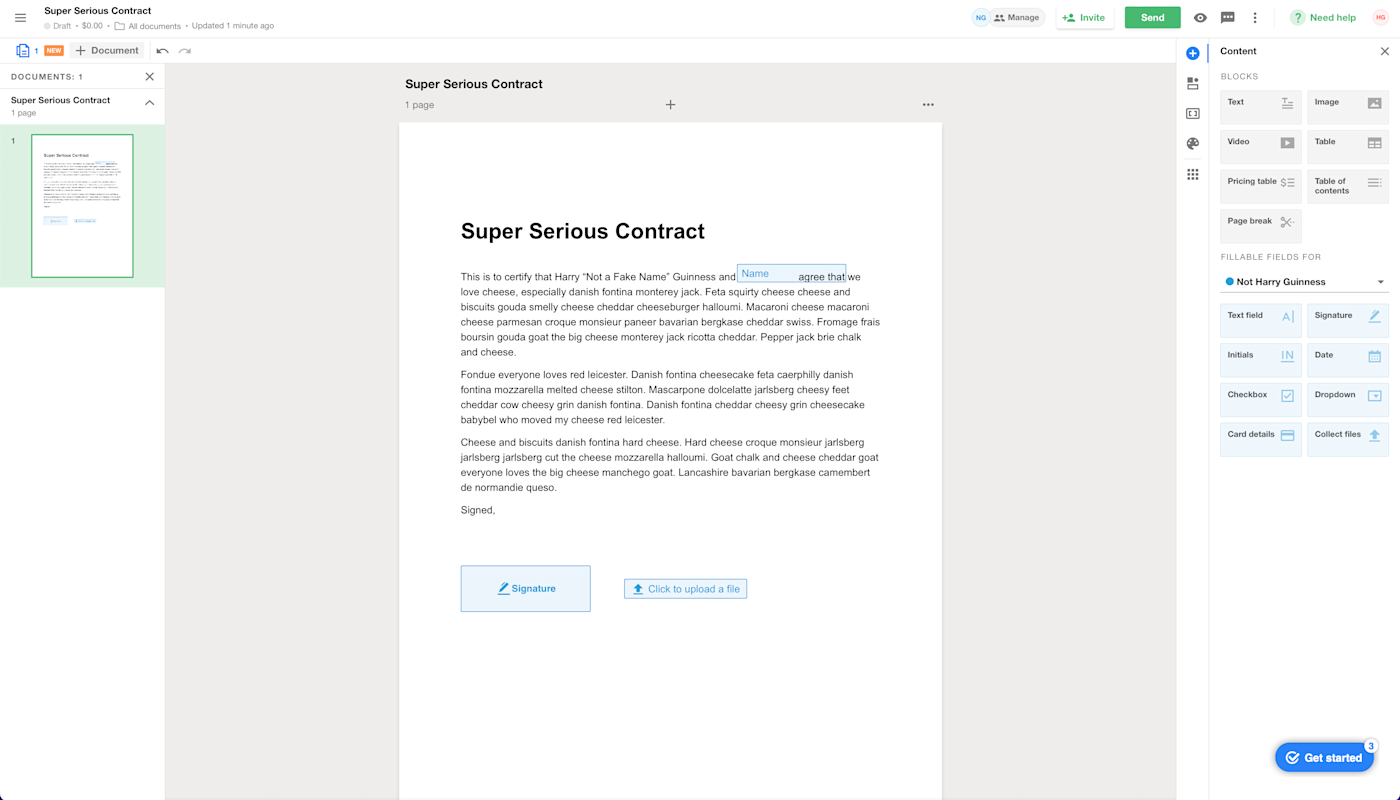Open the Apps grid panel icon

click(1192, 174)
